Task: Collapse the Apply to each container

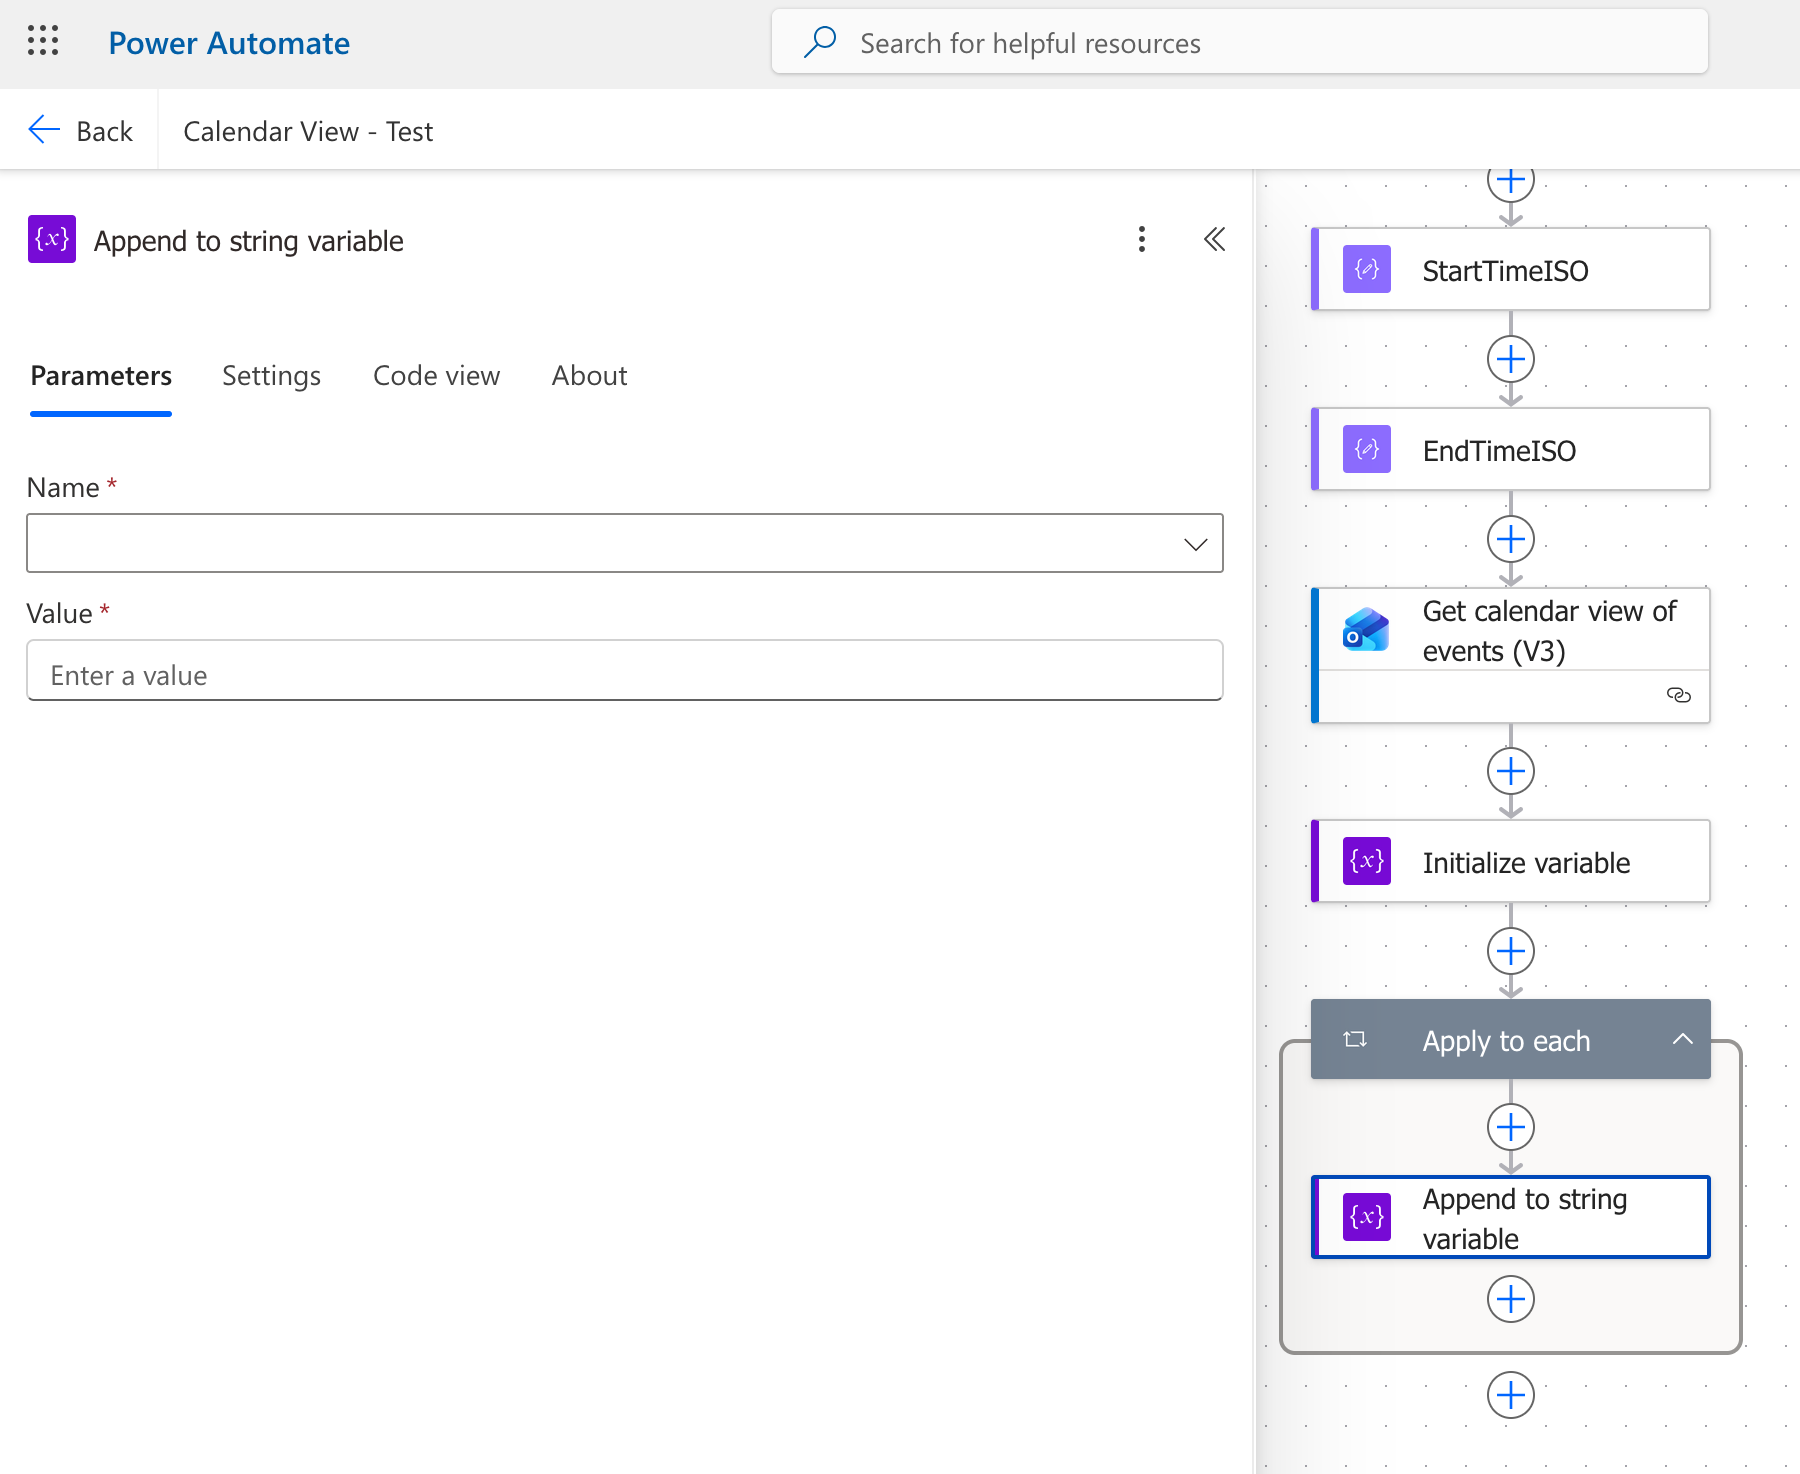Action: pyautogui.click(x=1683, y=1039)
